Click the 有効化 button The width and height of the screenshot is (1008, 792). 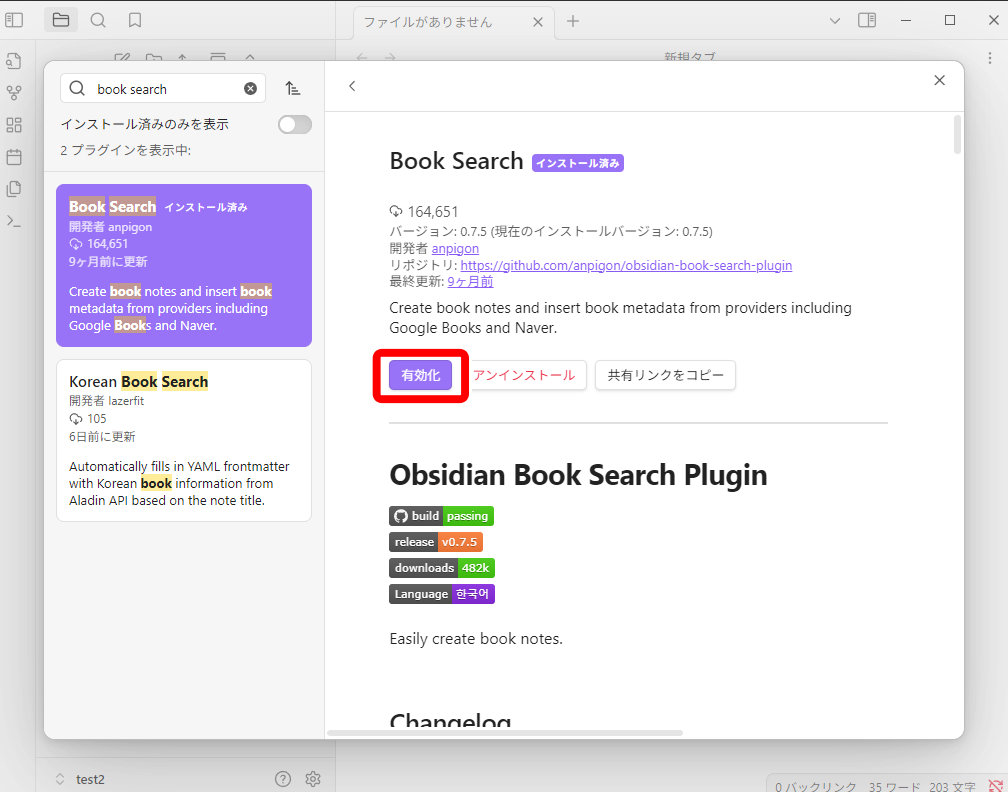pos(420,375)
